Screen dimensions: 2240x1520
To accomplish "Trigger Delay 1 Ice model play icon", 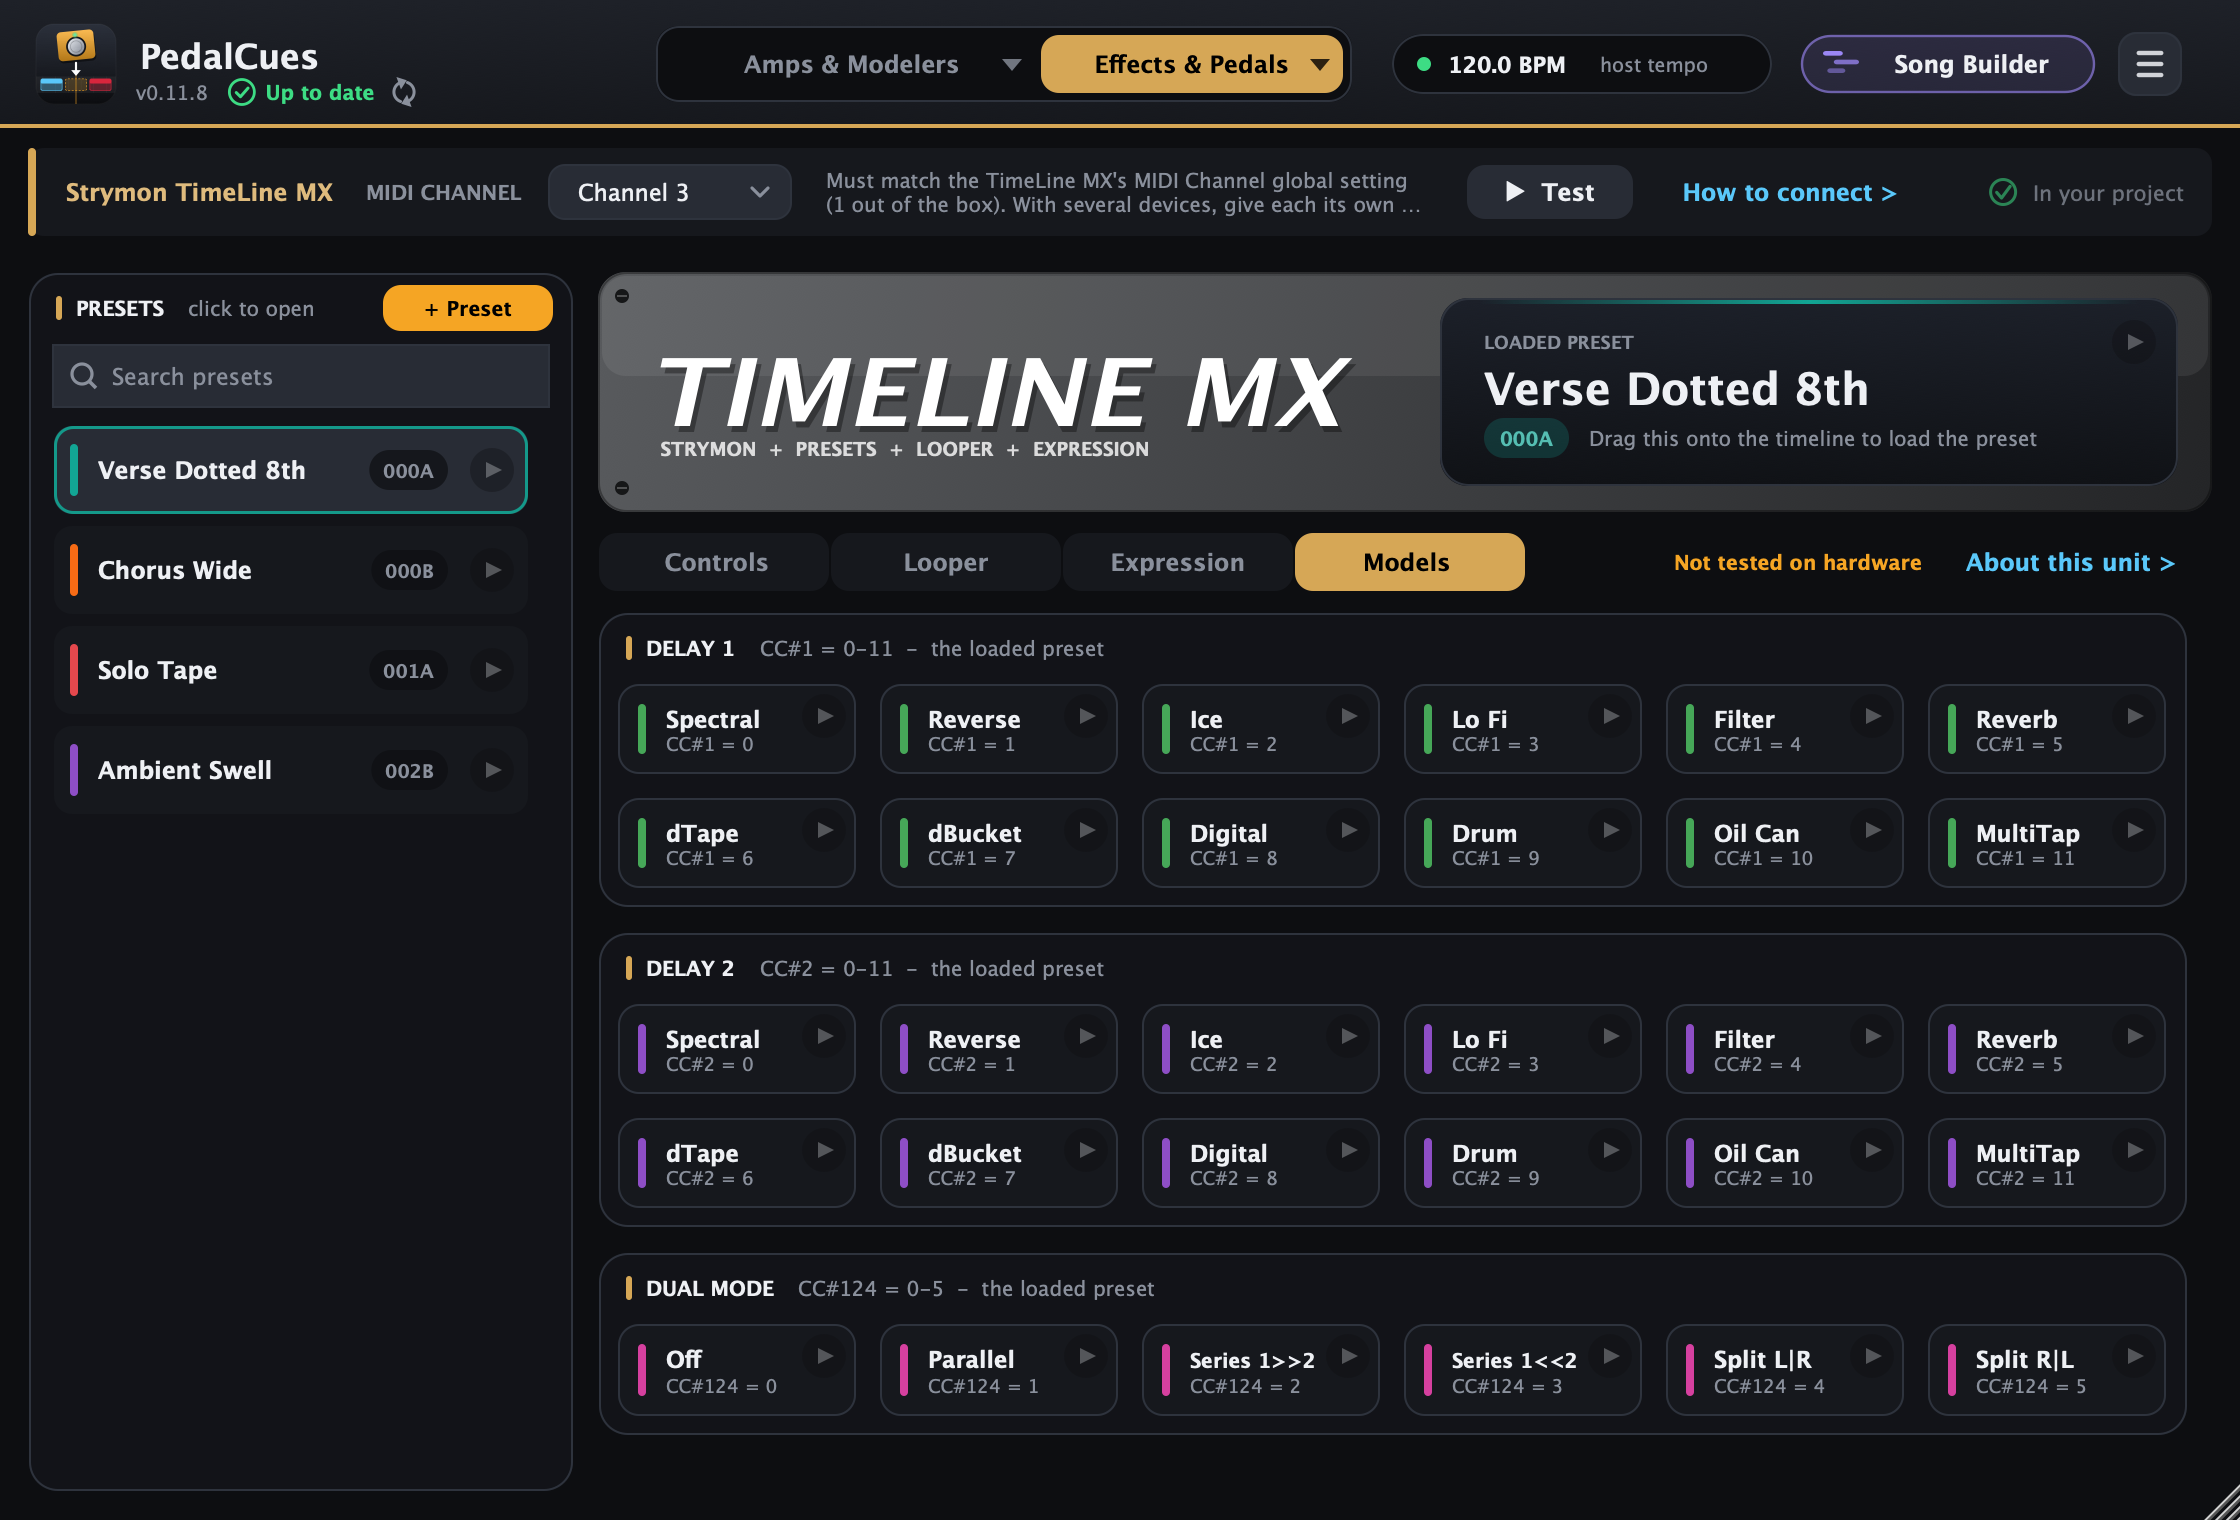I will 1349,716.
